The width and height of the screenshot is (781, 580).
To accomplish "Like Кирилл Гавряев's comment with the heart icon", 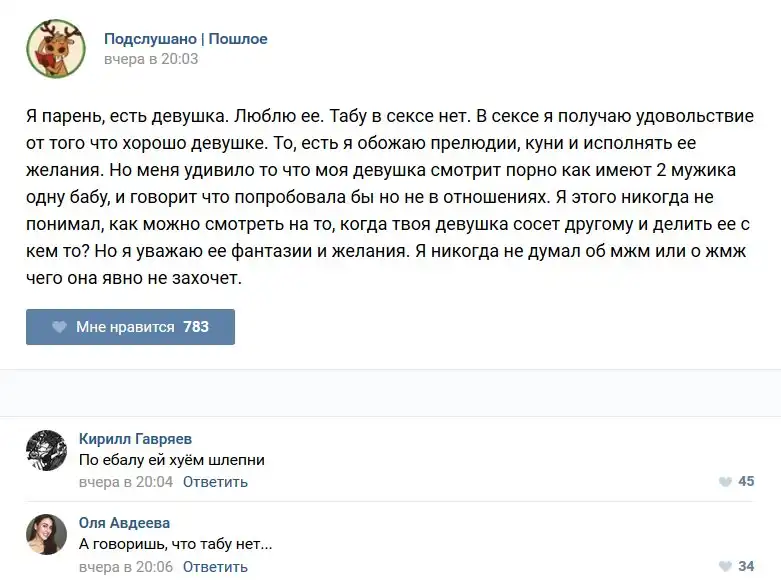I will tap(725, 482).
